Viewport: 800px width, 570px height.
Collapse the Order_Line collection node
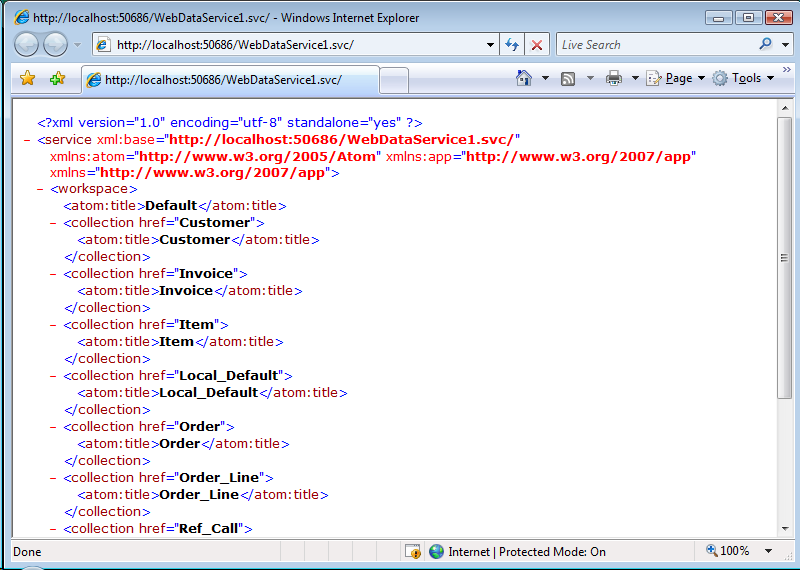(54, 477)
